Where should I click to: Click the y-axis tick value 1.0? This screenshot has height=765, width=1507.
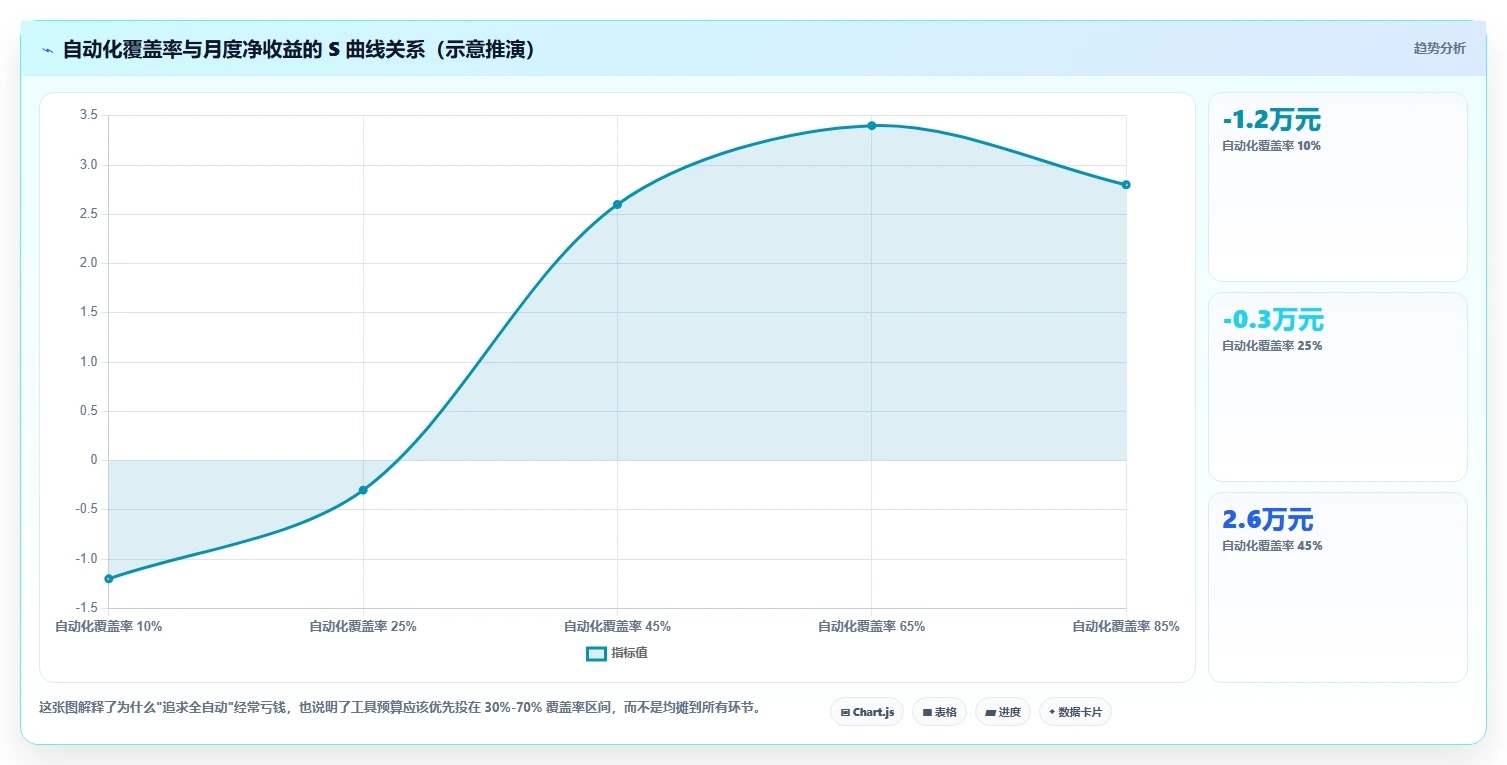[x=88, y=362]
